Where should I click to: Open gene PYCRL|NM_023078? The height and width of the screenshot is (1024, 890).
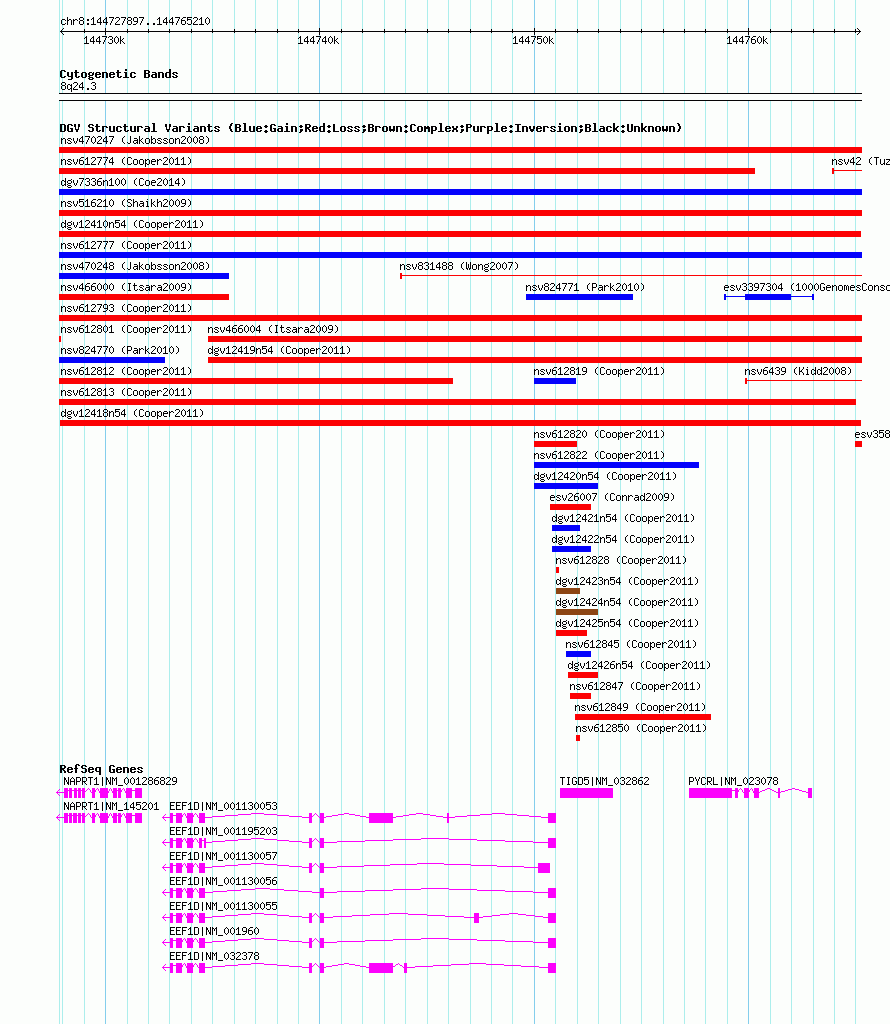pyautogui.click(x=733, y=781)
